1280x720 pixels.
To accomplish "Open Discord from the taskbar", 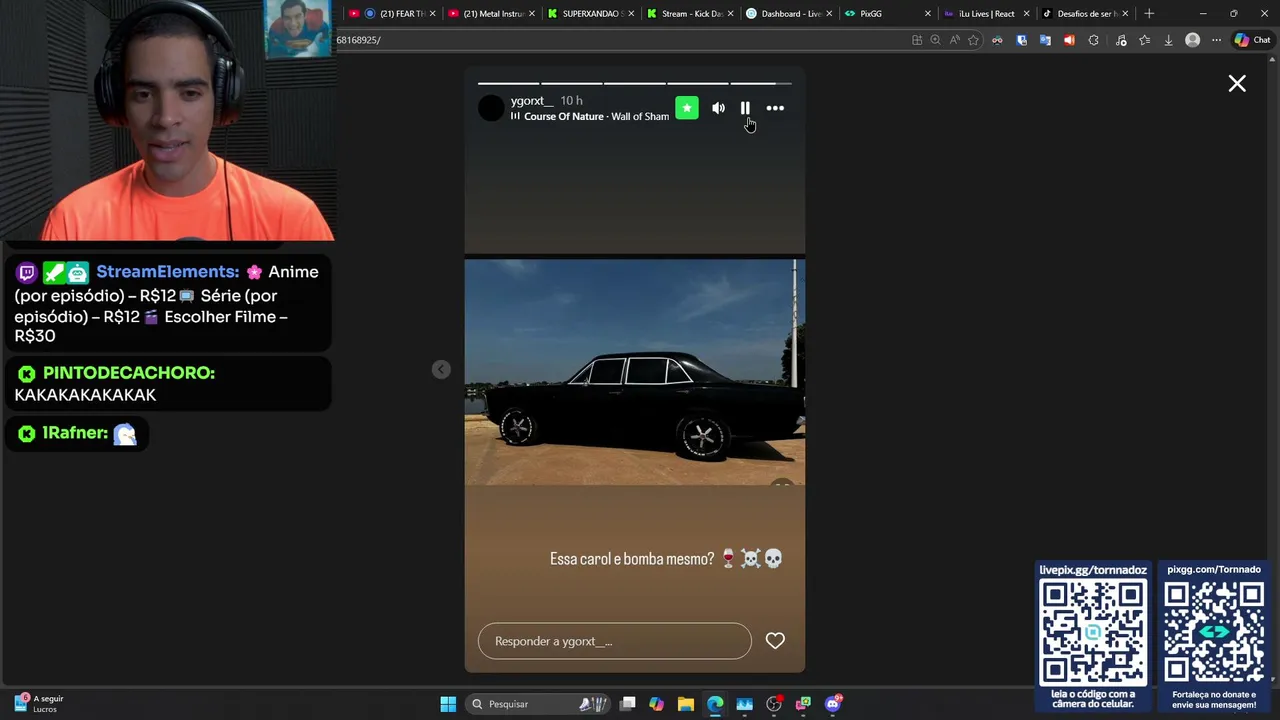I will 833,704.
